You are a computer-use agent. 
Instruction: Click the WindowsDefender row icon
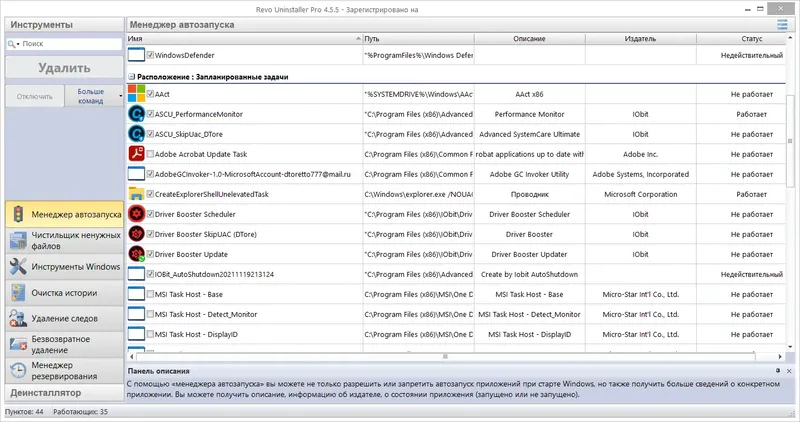pyautogui.click(x=136, y=55)
